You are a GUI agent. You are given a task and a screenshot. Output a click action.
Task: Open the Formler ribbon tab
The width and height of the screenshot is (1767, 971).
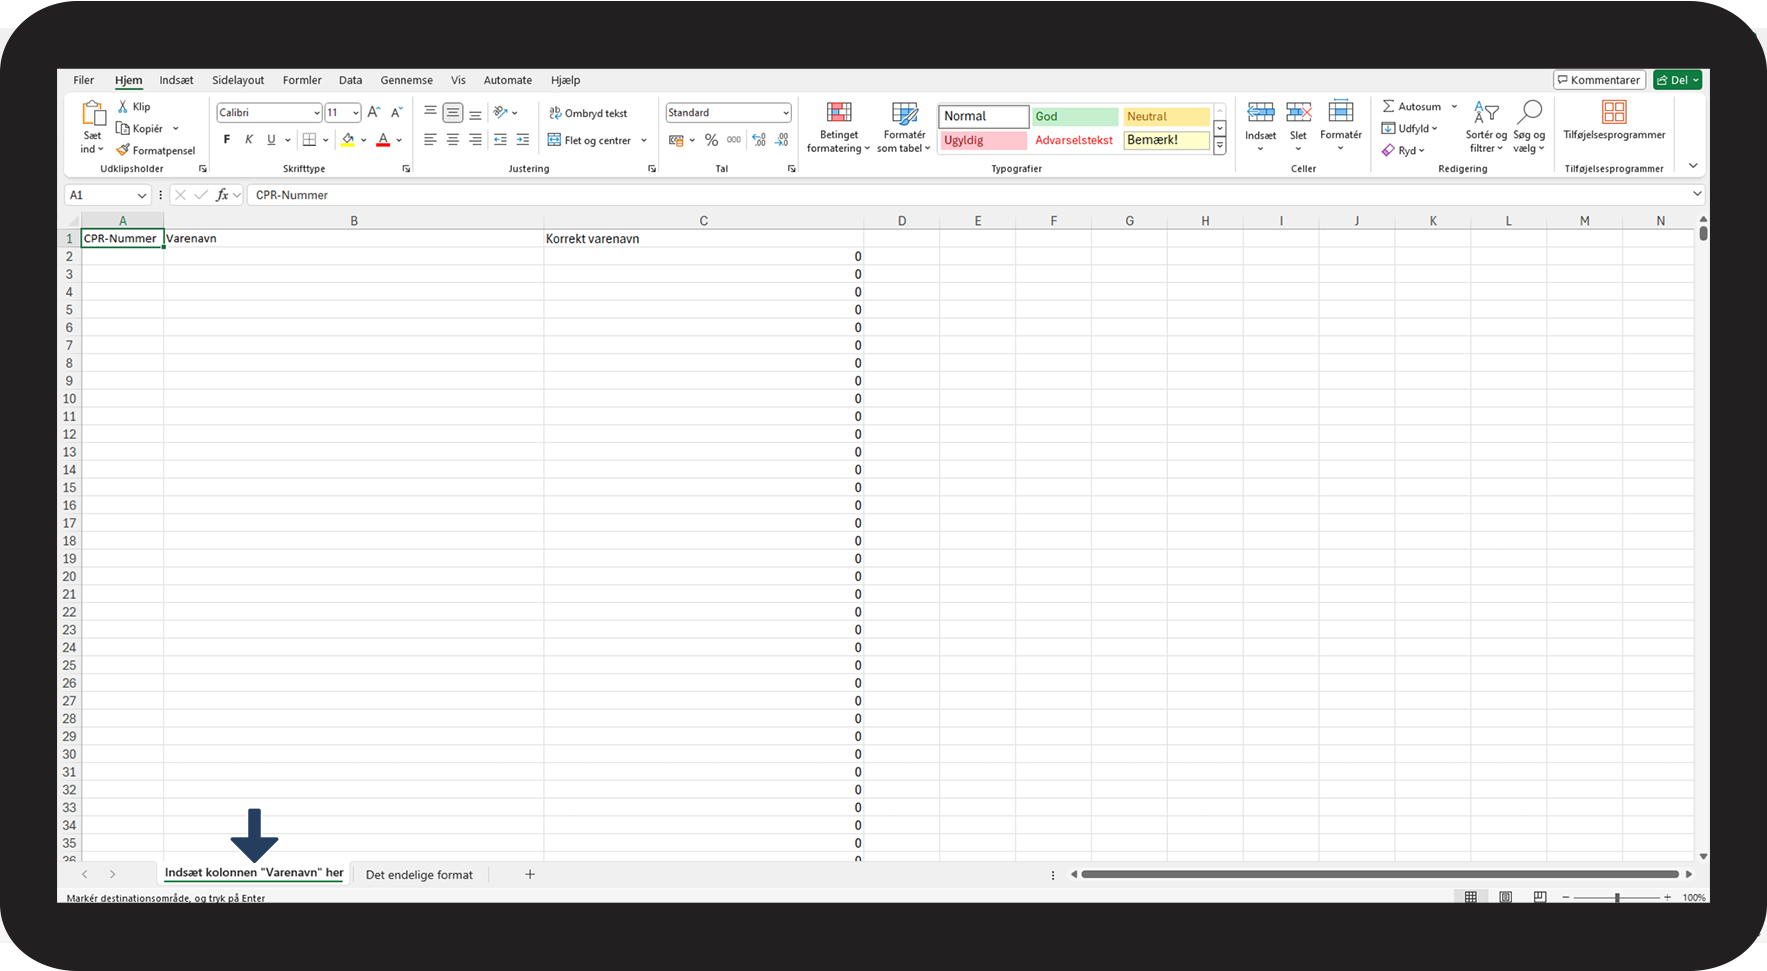pyautogui.click(x=302, y=80)
